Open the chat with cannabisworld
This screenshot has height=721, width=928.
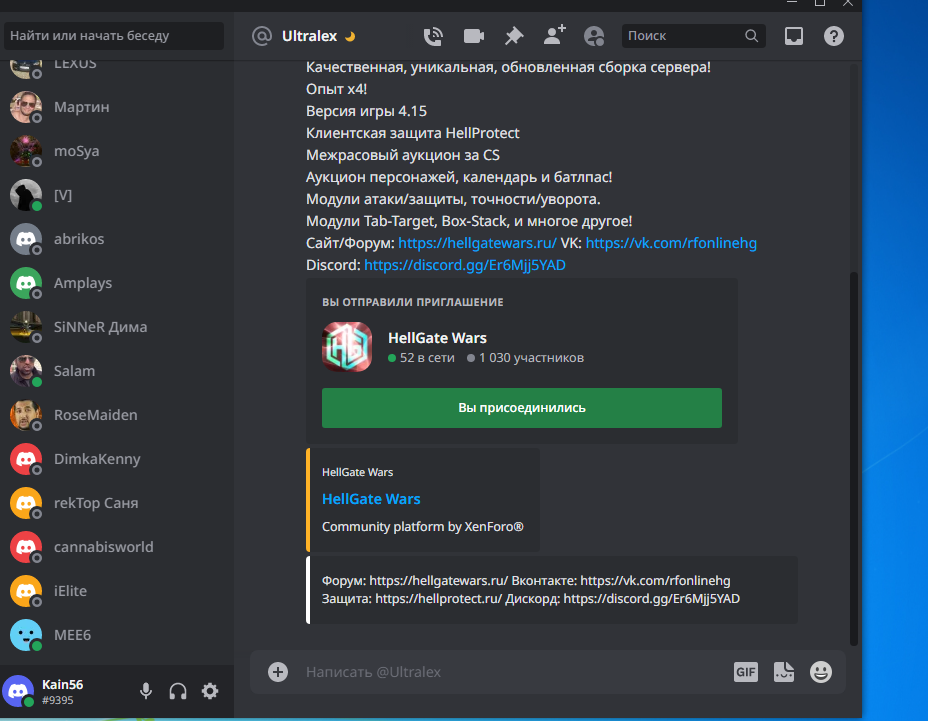coord(116,547)
